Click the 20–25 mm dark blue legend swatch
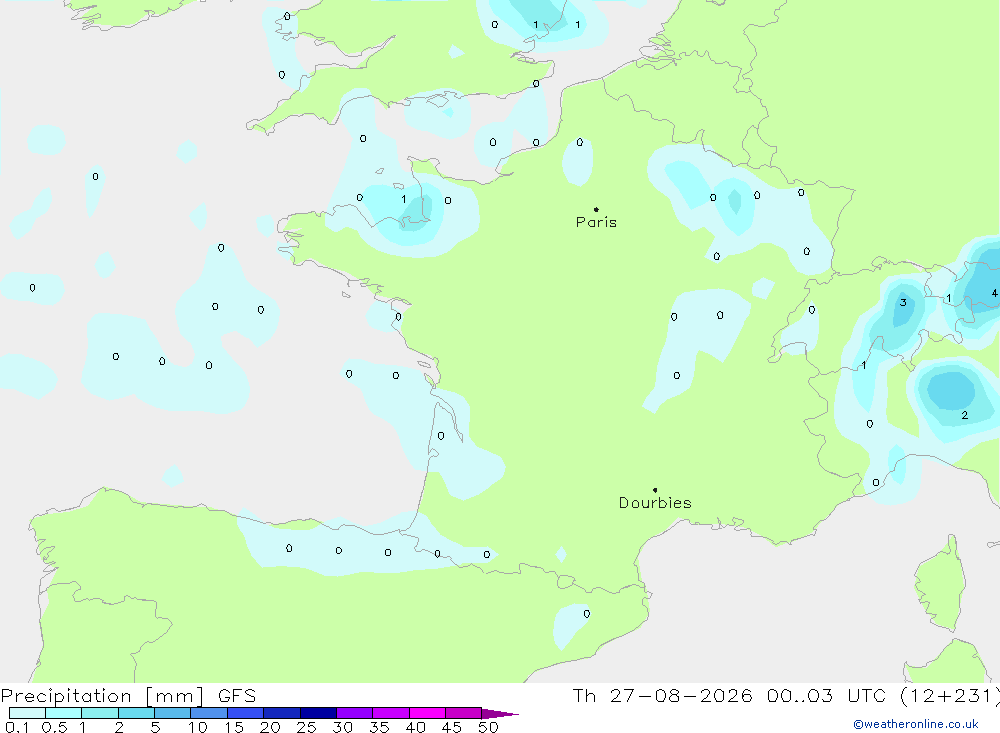Viewport: 1000px width, 733px height. click(282, 713)
